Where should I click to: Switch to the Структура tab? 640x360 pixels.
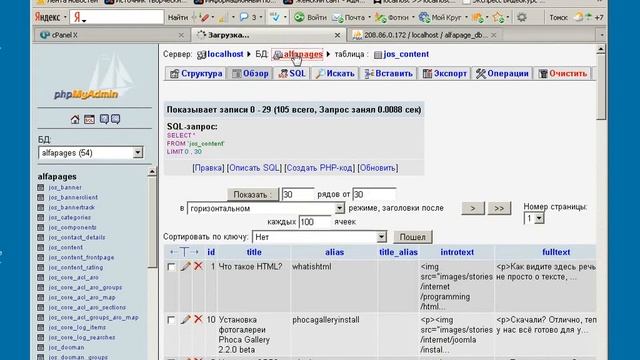pos(196,73)
